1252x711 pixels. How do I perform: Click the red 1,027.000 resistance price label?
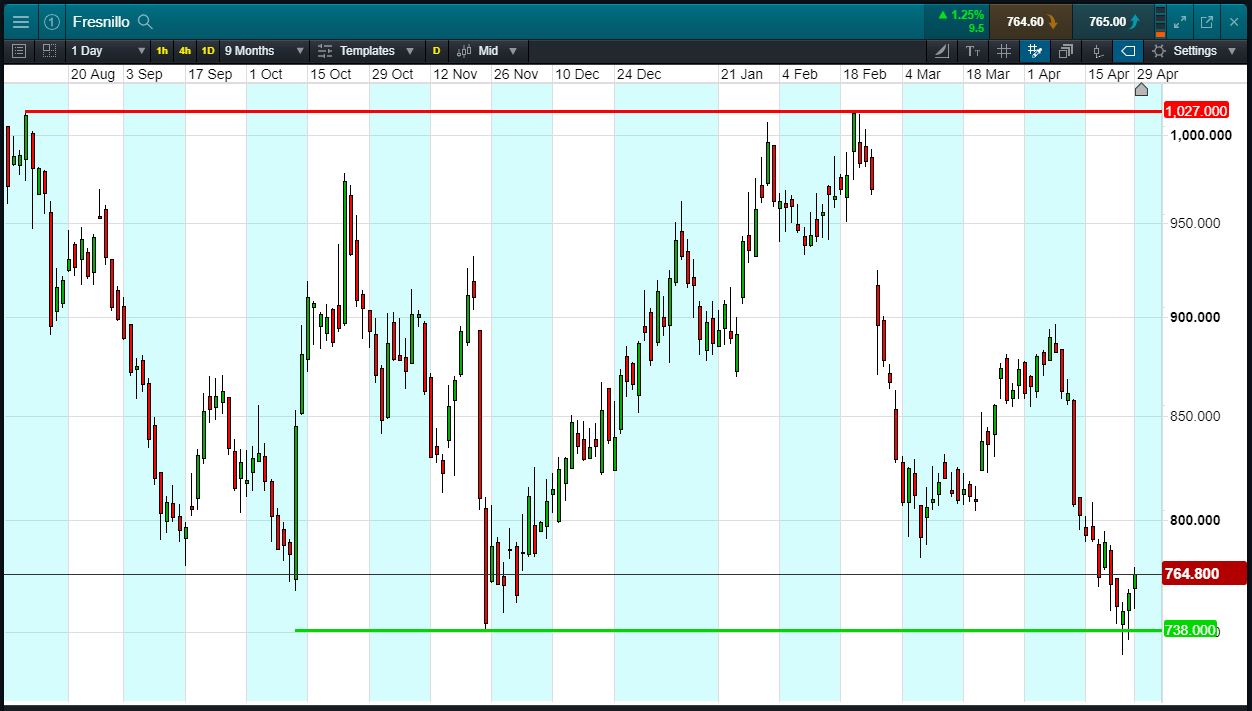click(x=1196, y=111)
